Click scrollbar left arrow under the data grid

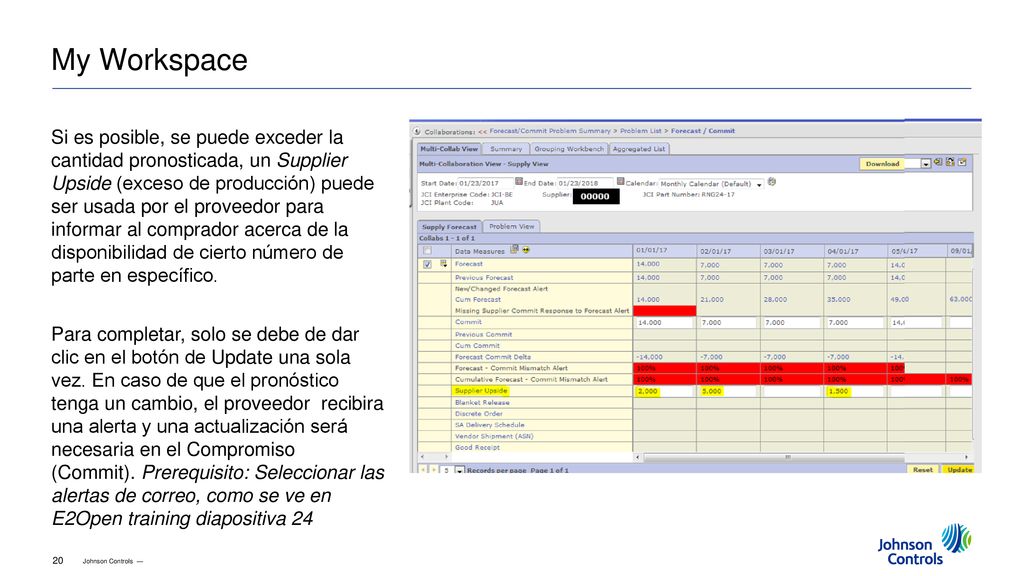638,457
